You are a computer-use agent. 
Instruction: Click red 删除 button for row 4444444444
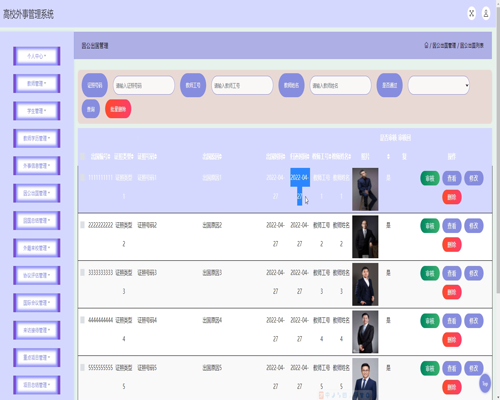452,339
